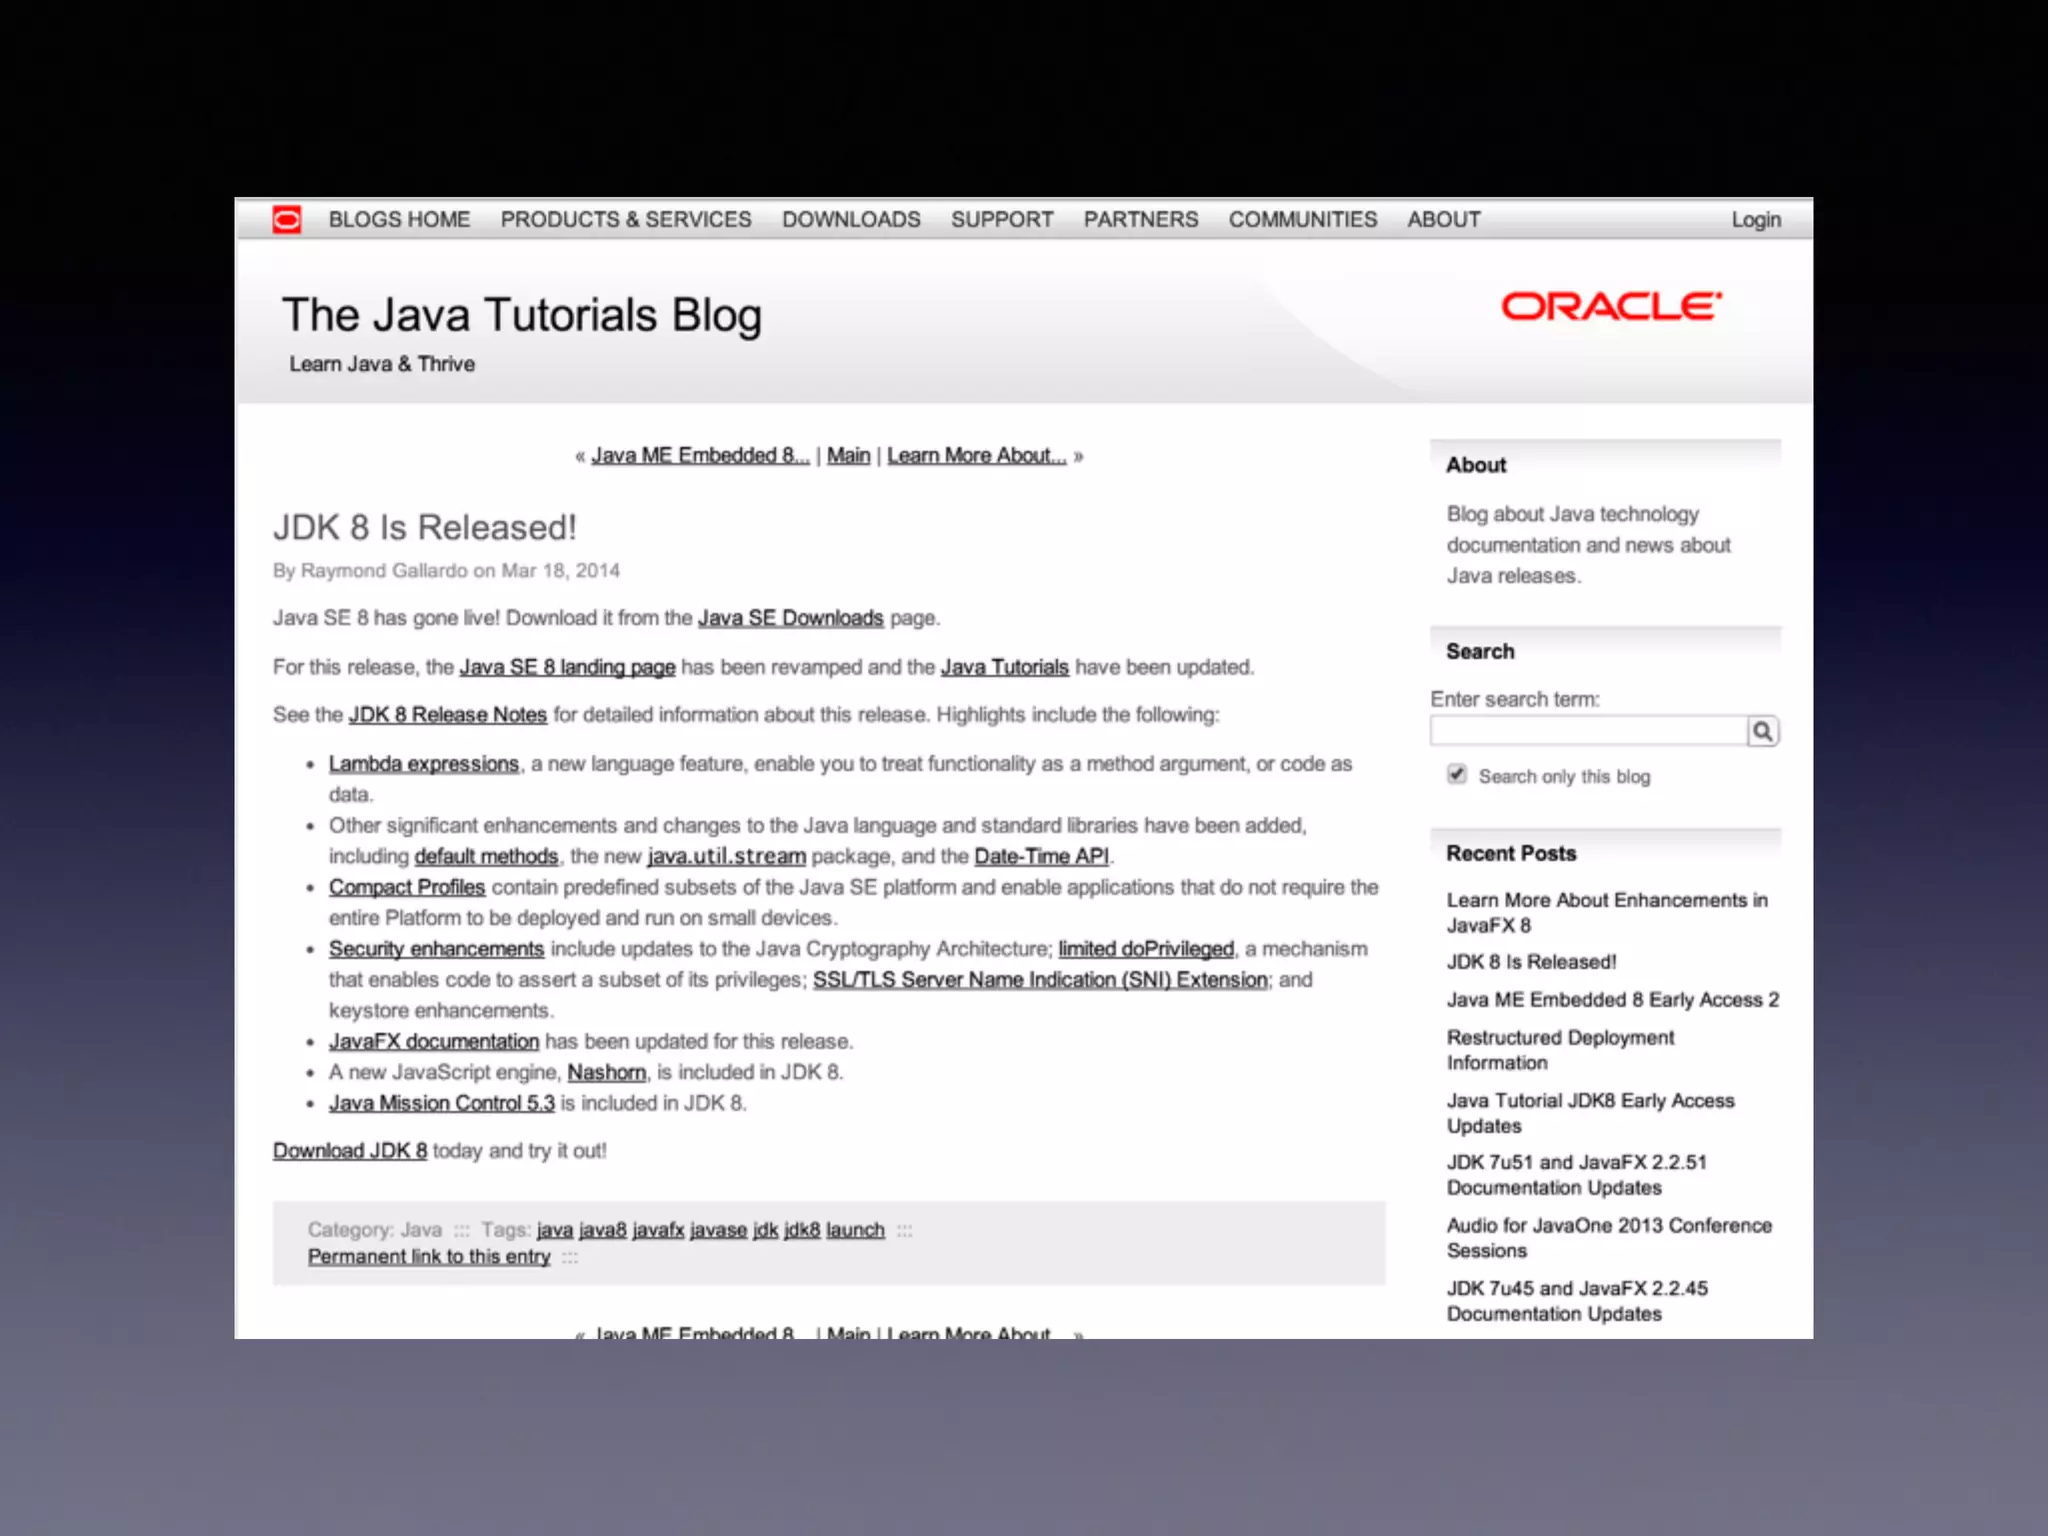Toggle the Search only this blog checkbox
Image resolution: width=2048 pixels, height=1536 pixels.
tap(1457, 775)
